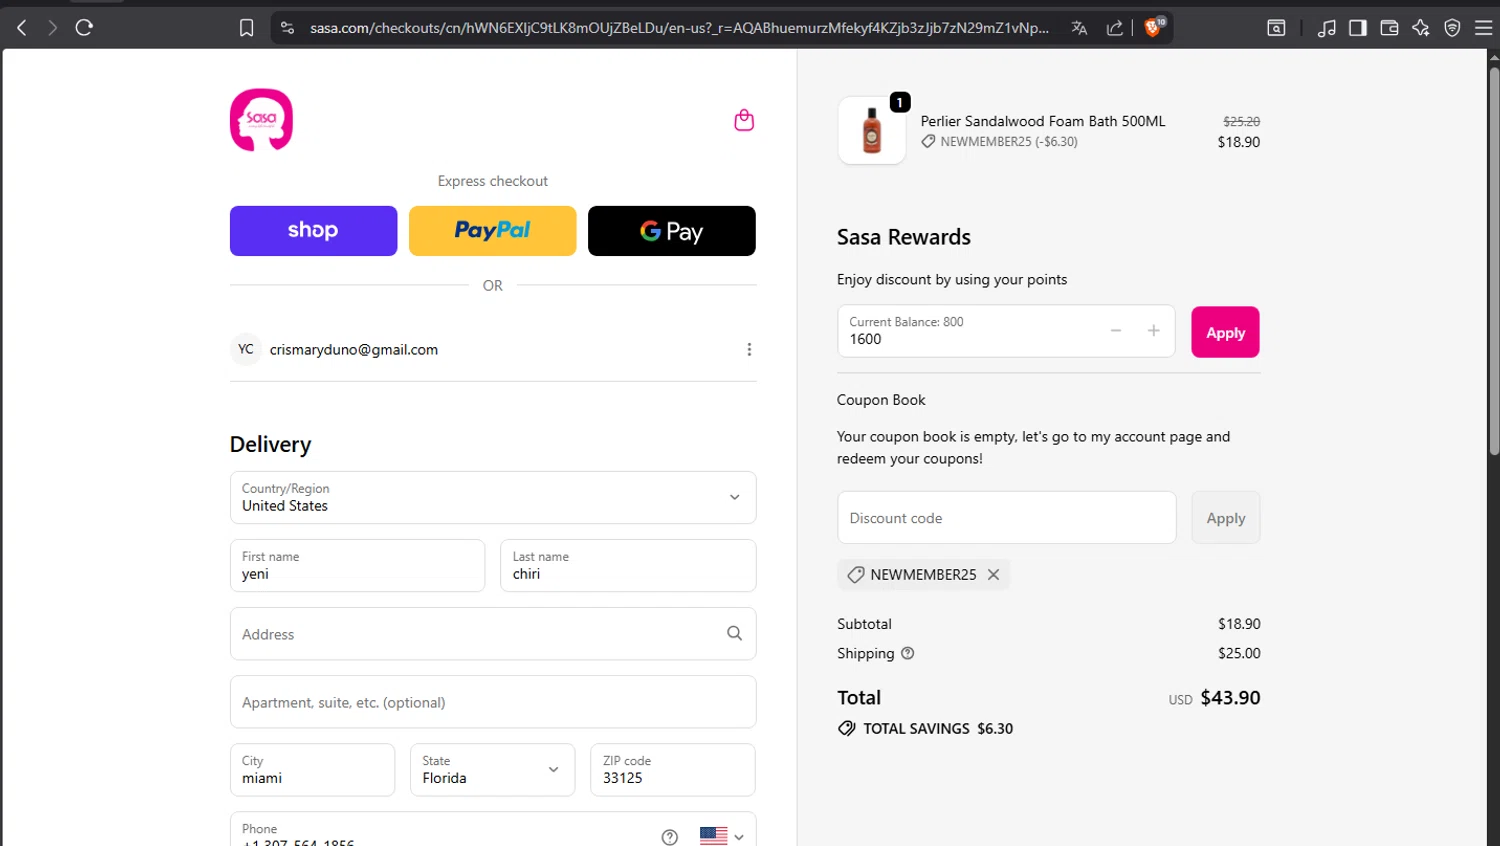Bookmark this page with the bookmark icon
The height and width of the screenshot is (846, 1500).
(x=246, y=28)
